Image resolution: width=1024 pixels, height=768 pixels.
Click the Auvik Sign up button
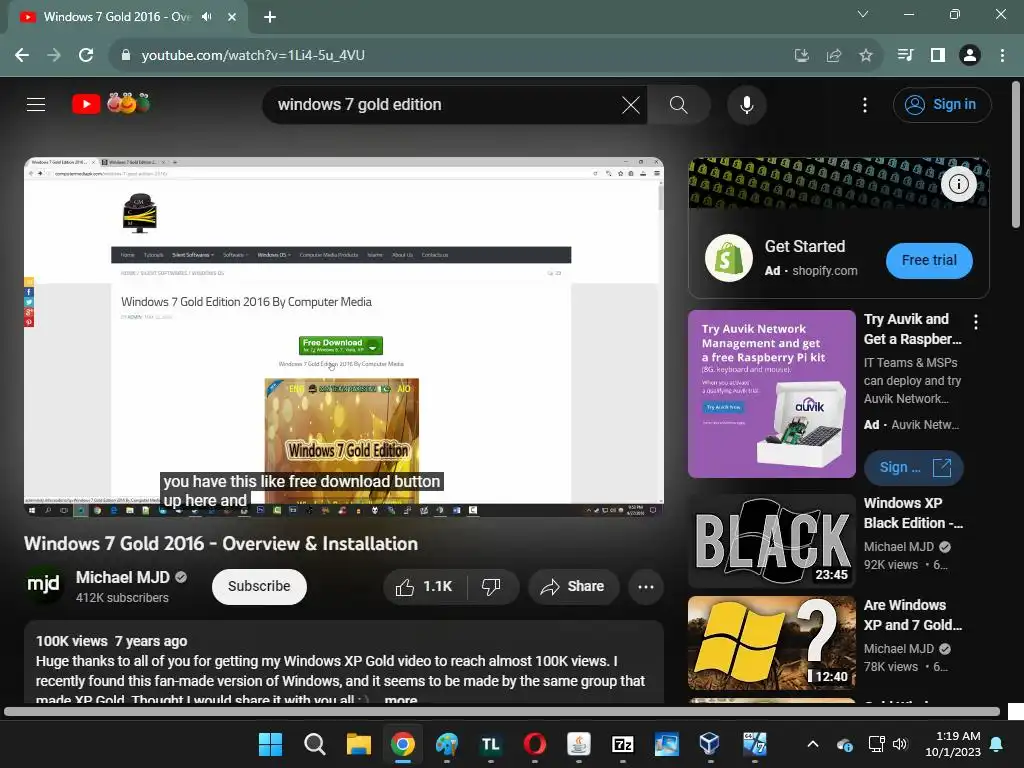[x=913, y=468]
